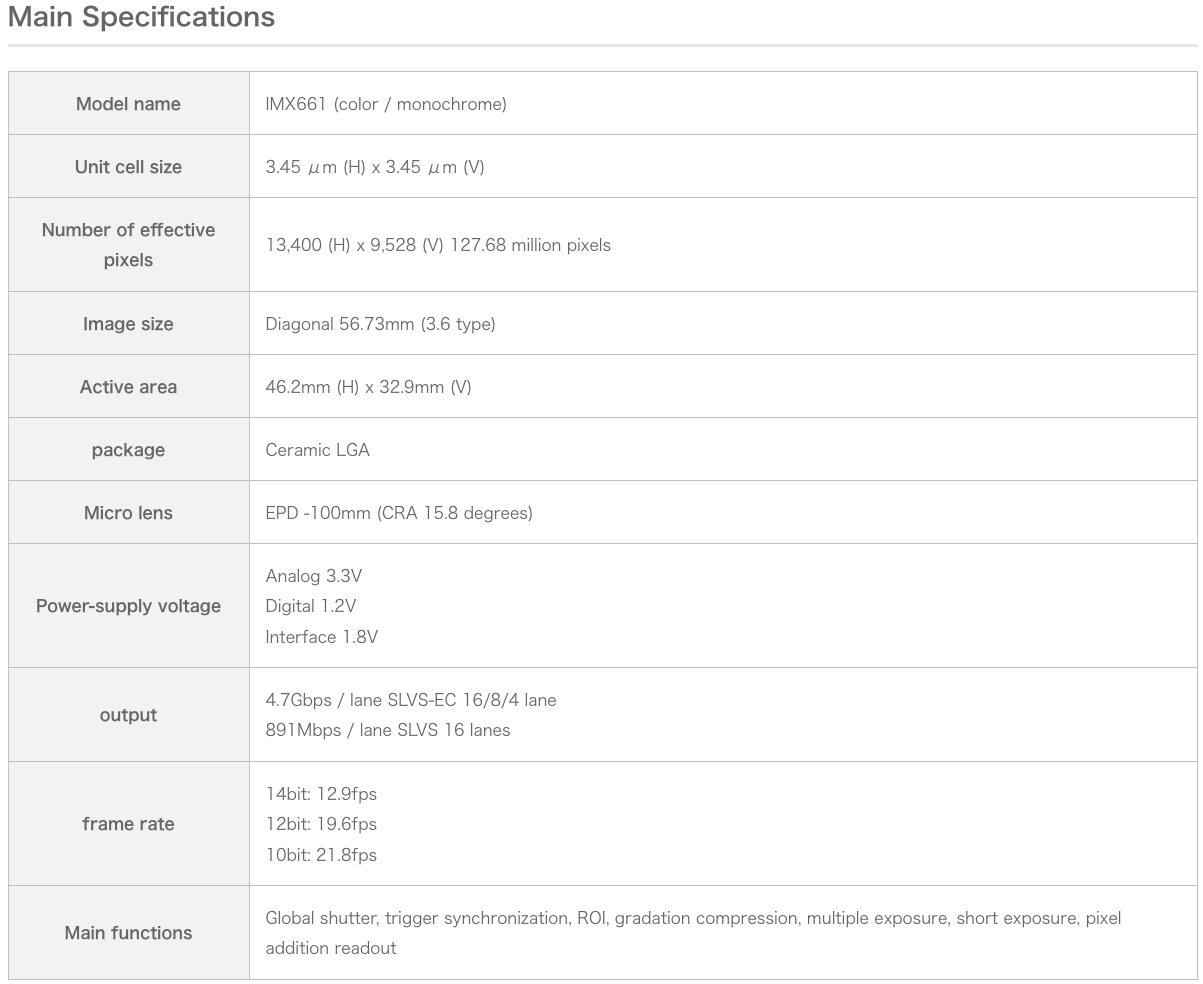
Task: Click the Image size row label
Action: 128,324
